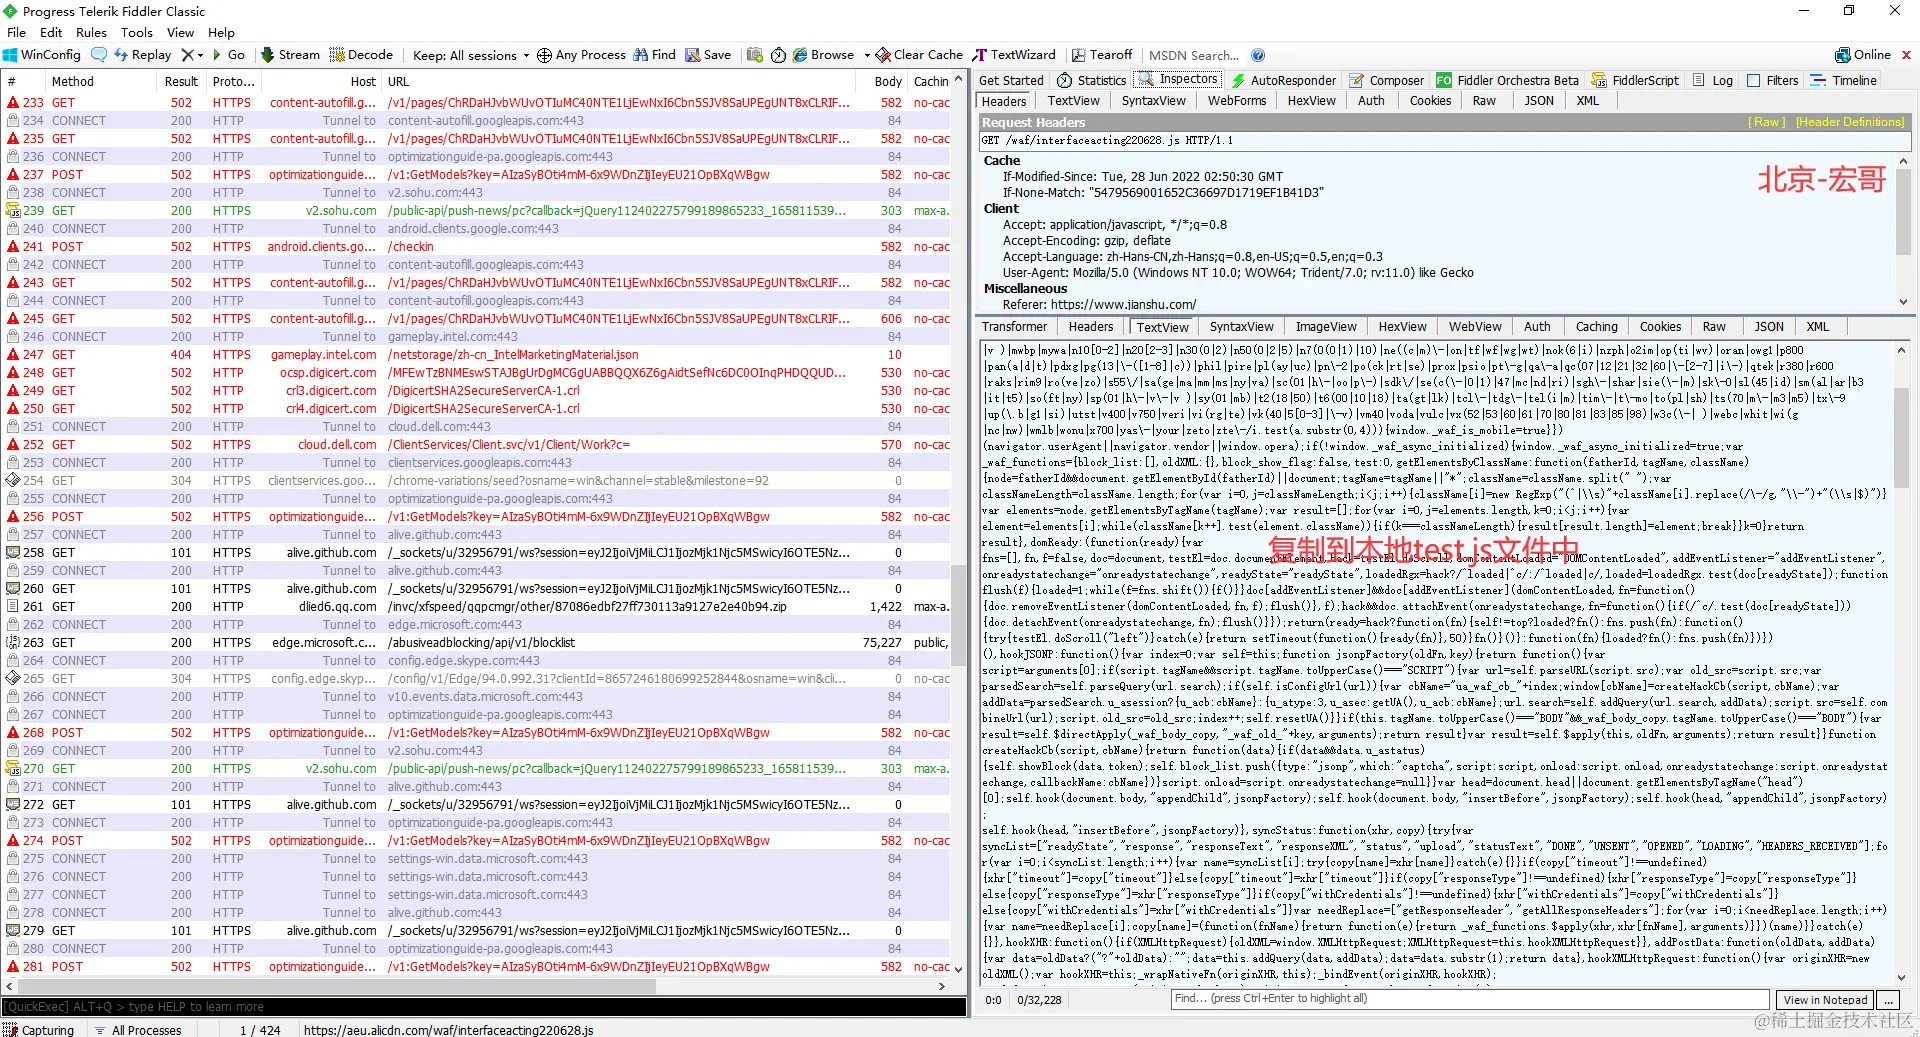Open the Tools menu
This screenshot has height=1037, width=1920.
pos(137,32)
